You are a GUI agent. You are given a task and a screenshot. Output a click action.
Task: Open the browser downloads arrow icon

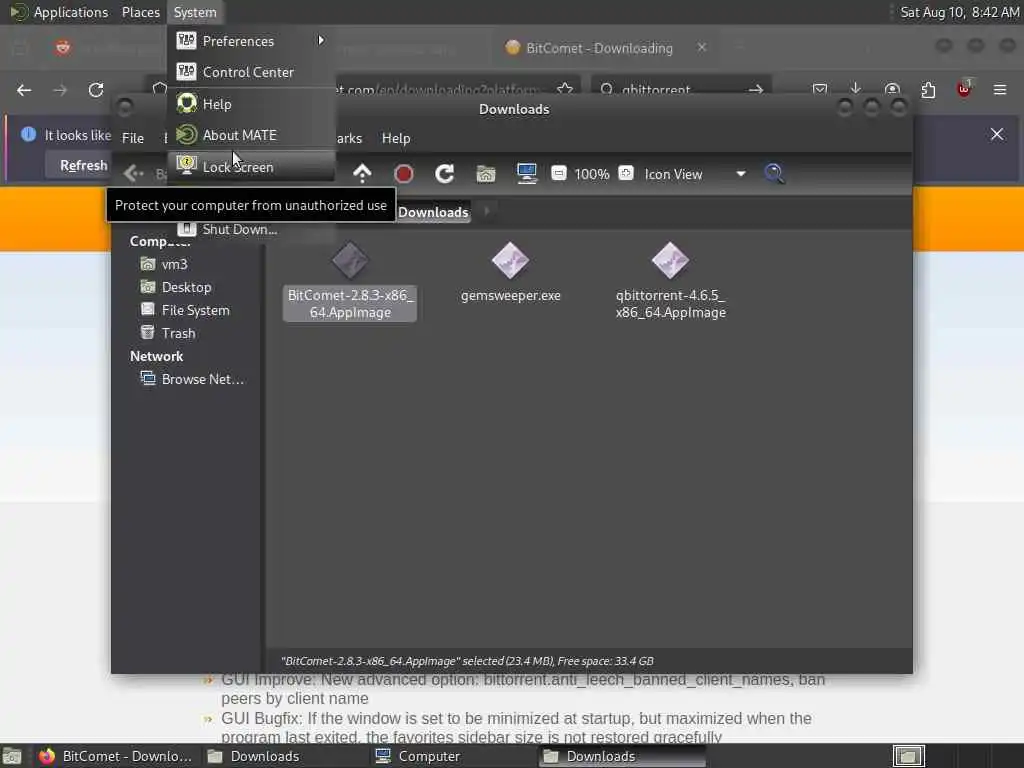click(x=856, y=89)
